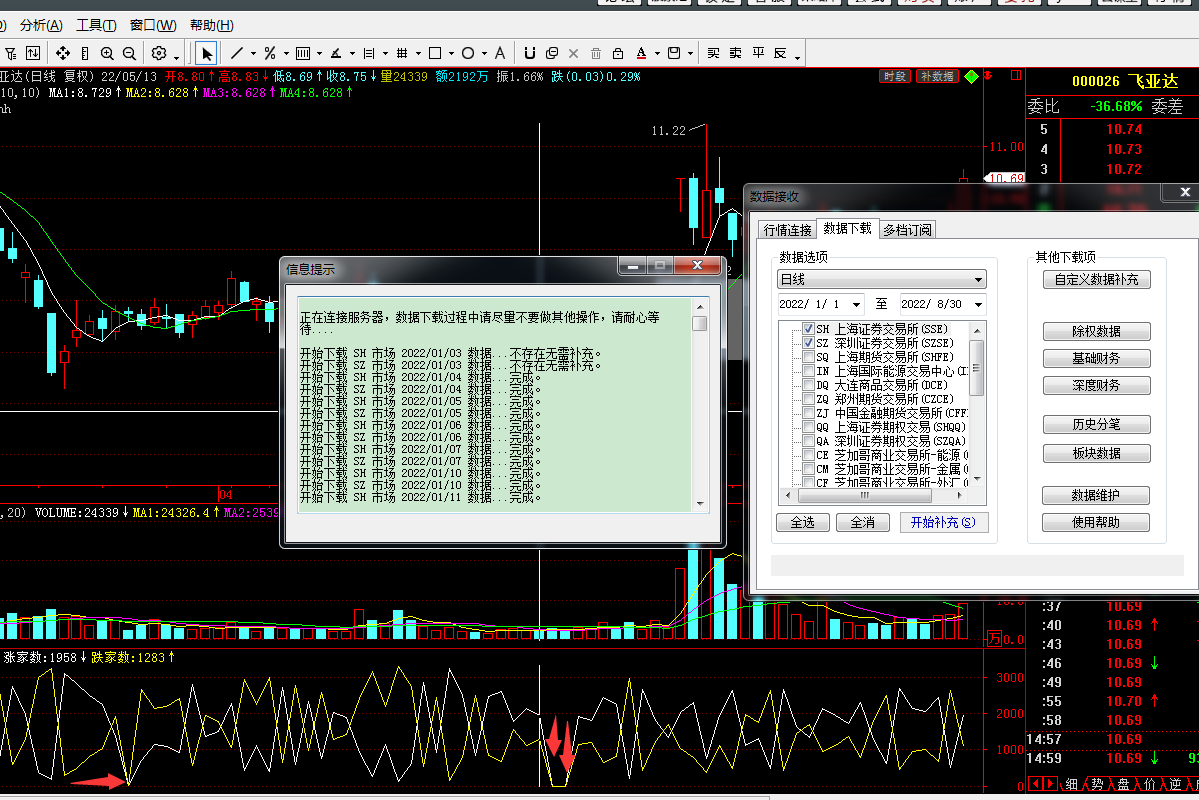This screenshot has height=800, width=1199.
Task: Click the filter funnel icon in toolbar
Action: [x=11, y=54]
